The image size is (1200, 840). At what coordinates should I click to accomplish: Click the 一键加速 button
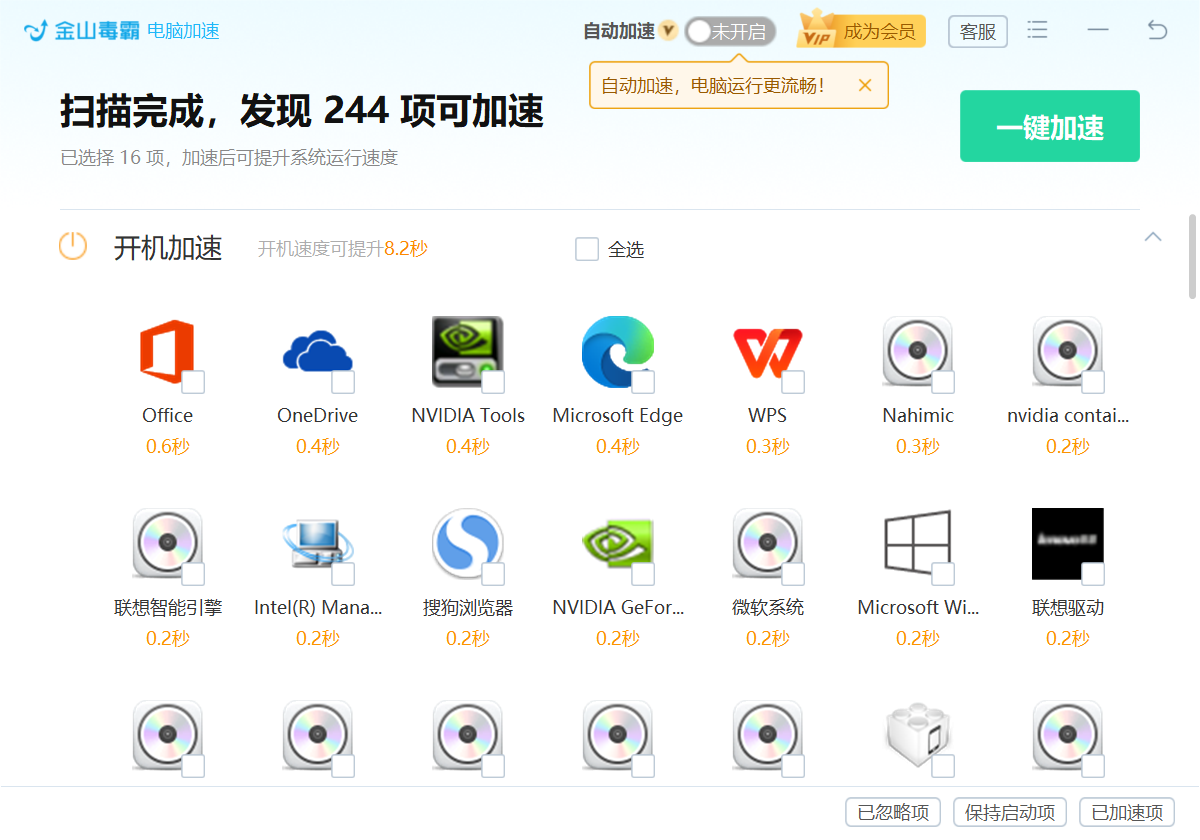coord(1050,126)
